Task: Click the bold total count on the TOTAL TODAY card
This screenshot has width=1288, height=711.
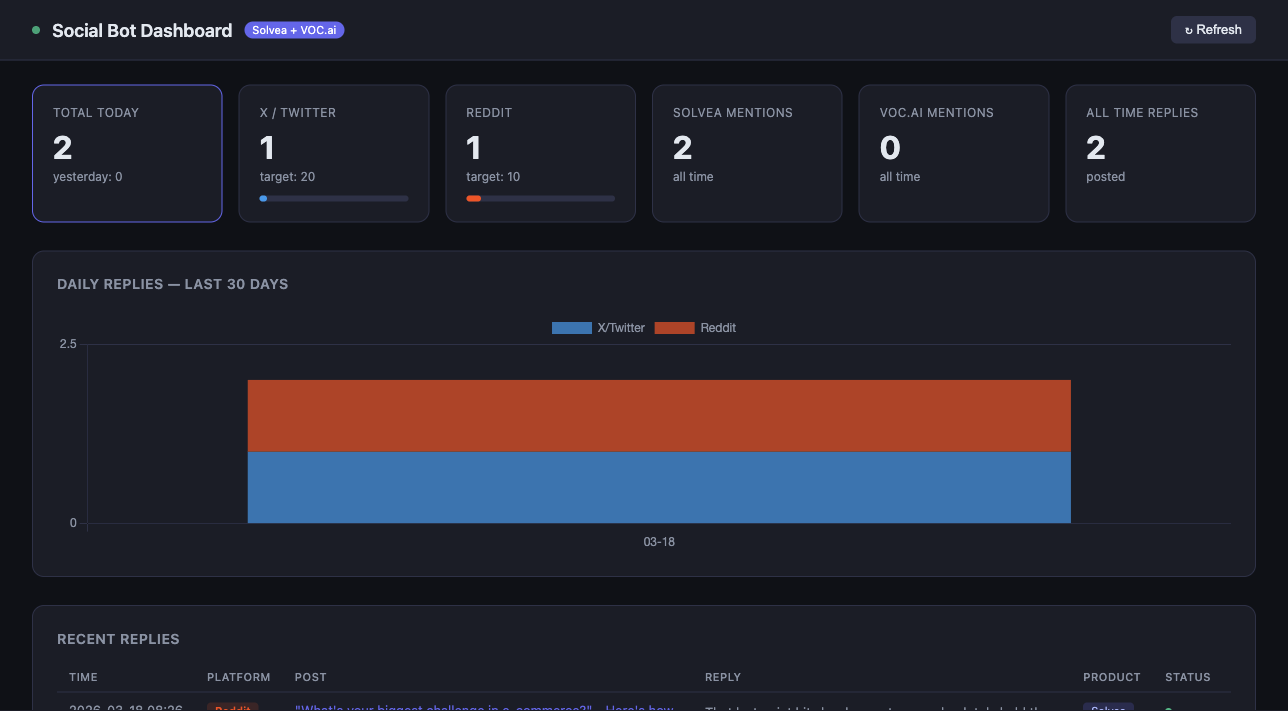Action: (62, 148)
